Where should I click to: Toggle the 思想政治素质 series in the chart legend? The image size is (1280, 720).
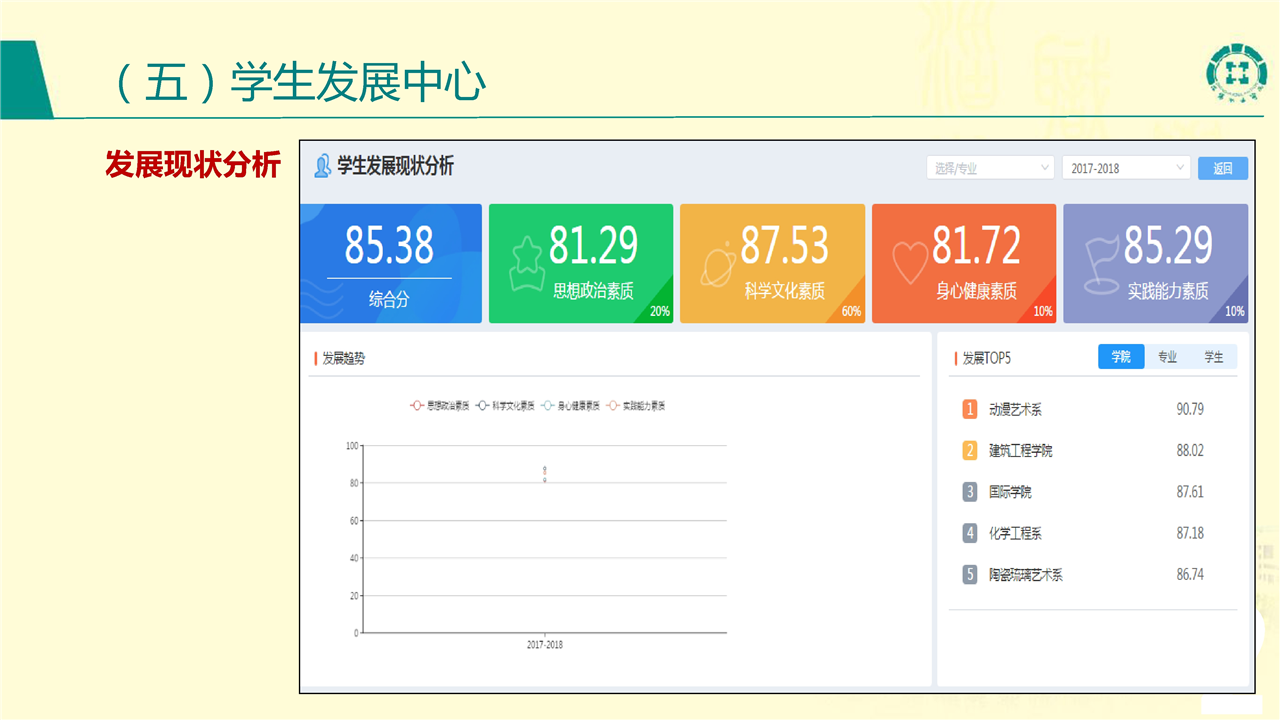439,406
